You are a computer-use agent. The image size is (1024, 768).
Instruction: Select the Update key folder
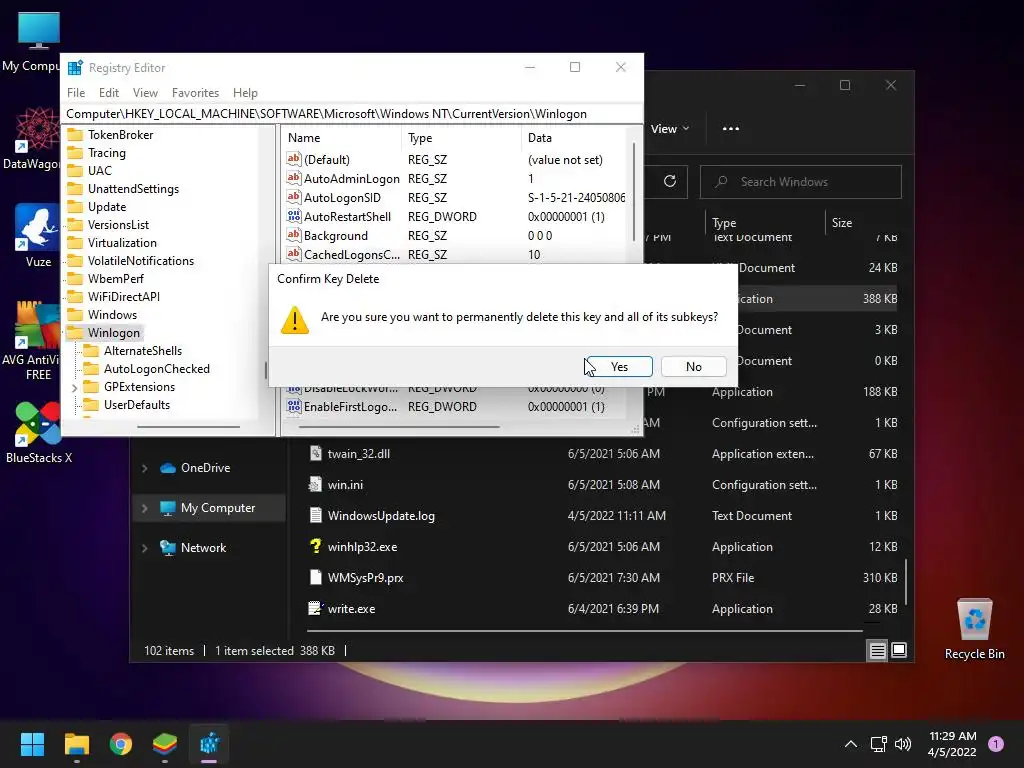click(106, 206)
